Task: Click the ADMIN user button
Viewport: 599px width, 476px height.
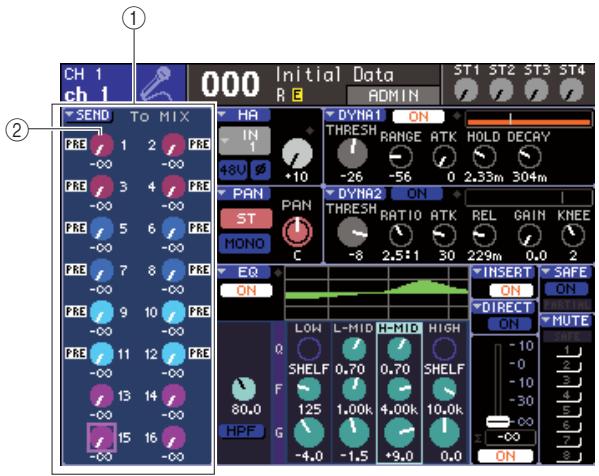Action: [x=393, y=95]
